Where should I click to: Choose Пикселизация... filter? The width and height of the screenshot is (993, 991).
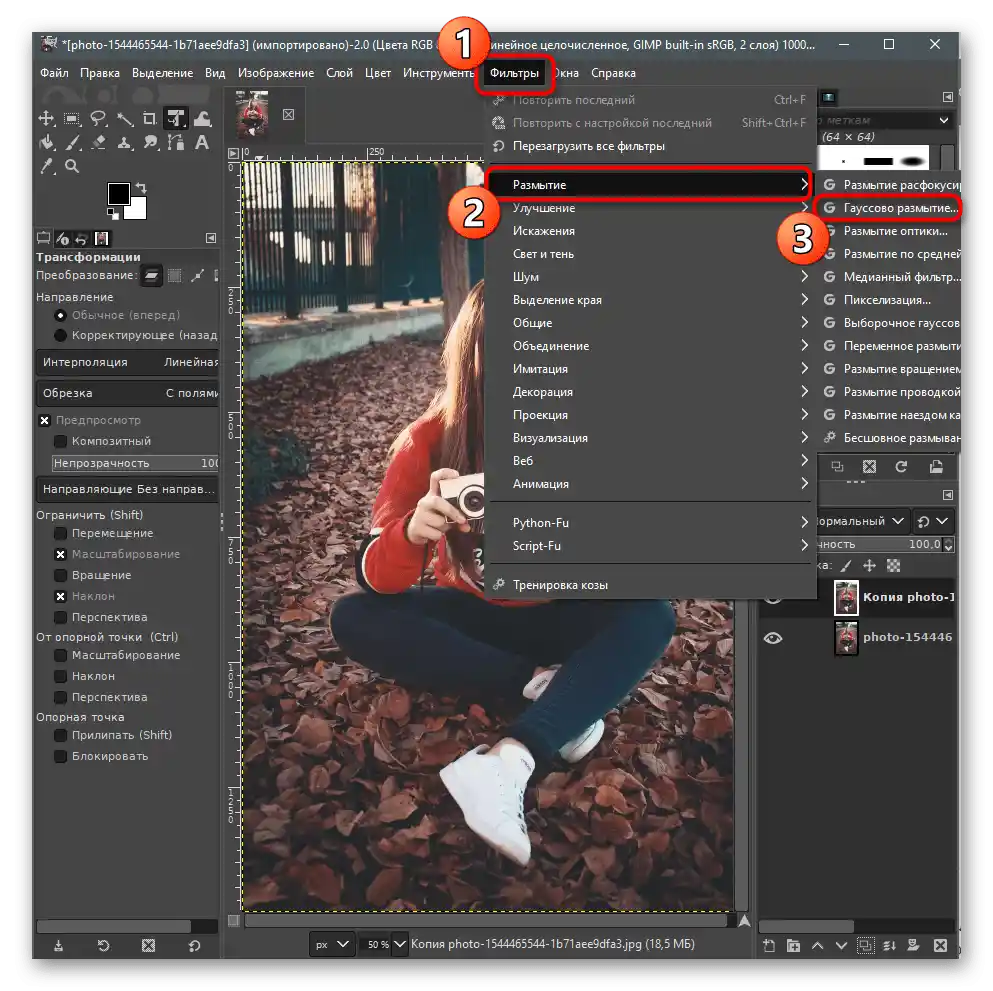pos(890,300)
